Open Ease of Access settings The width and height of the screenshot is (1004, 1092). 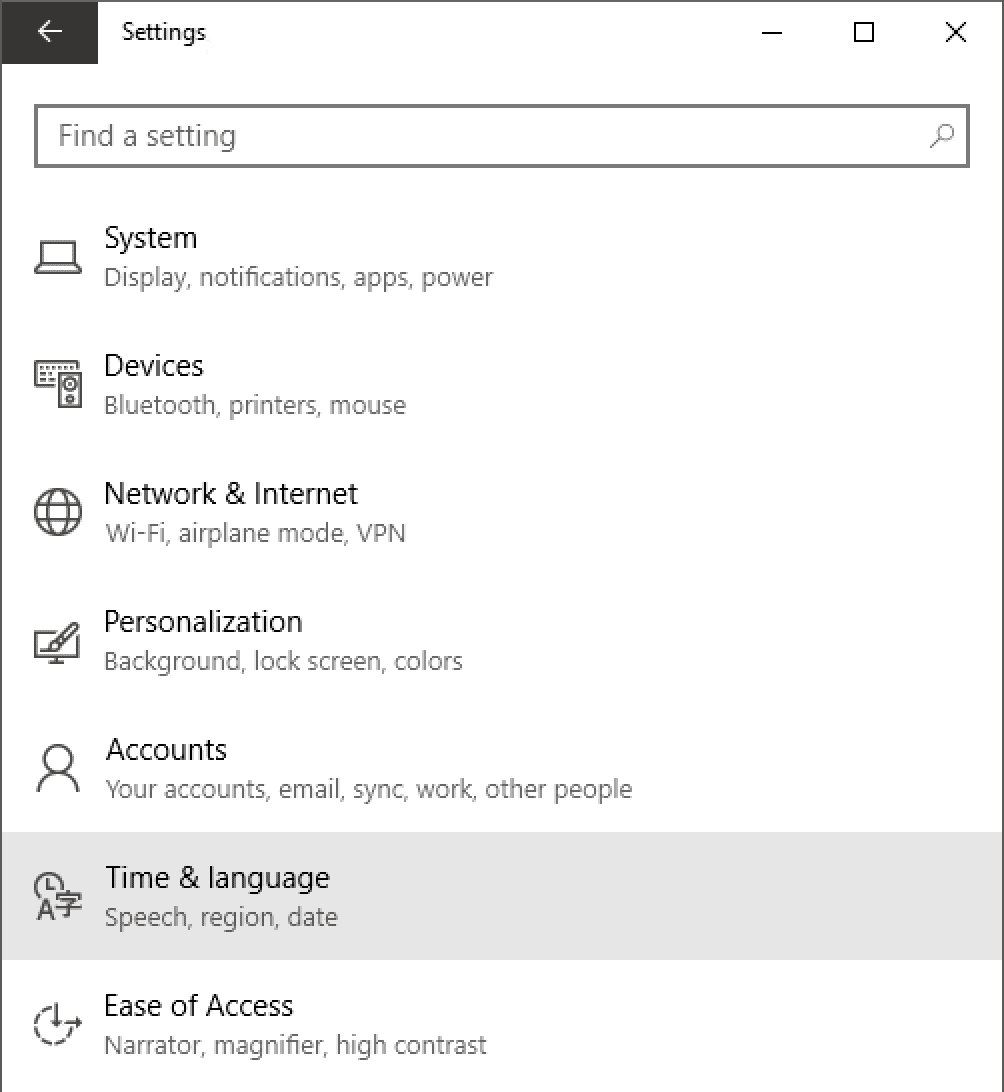(x=501, y=1024)
